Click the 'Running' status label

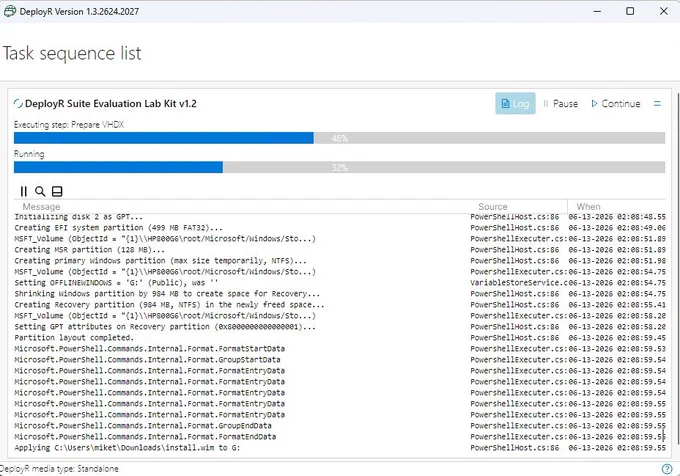29,154
